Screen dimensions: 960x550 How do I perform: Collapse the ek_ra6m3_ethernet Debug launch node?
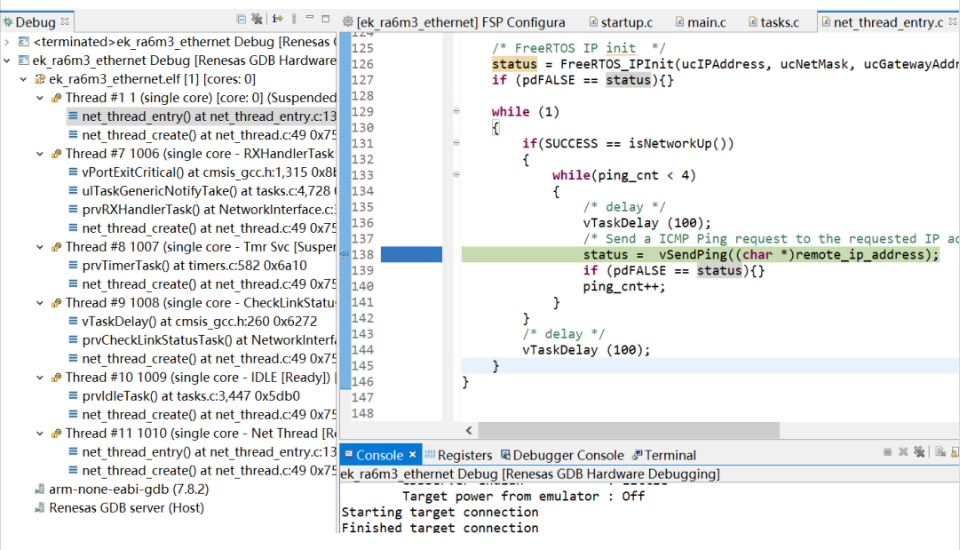click(7, 61)
